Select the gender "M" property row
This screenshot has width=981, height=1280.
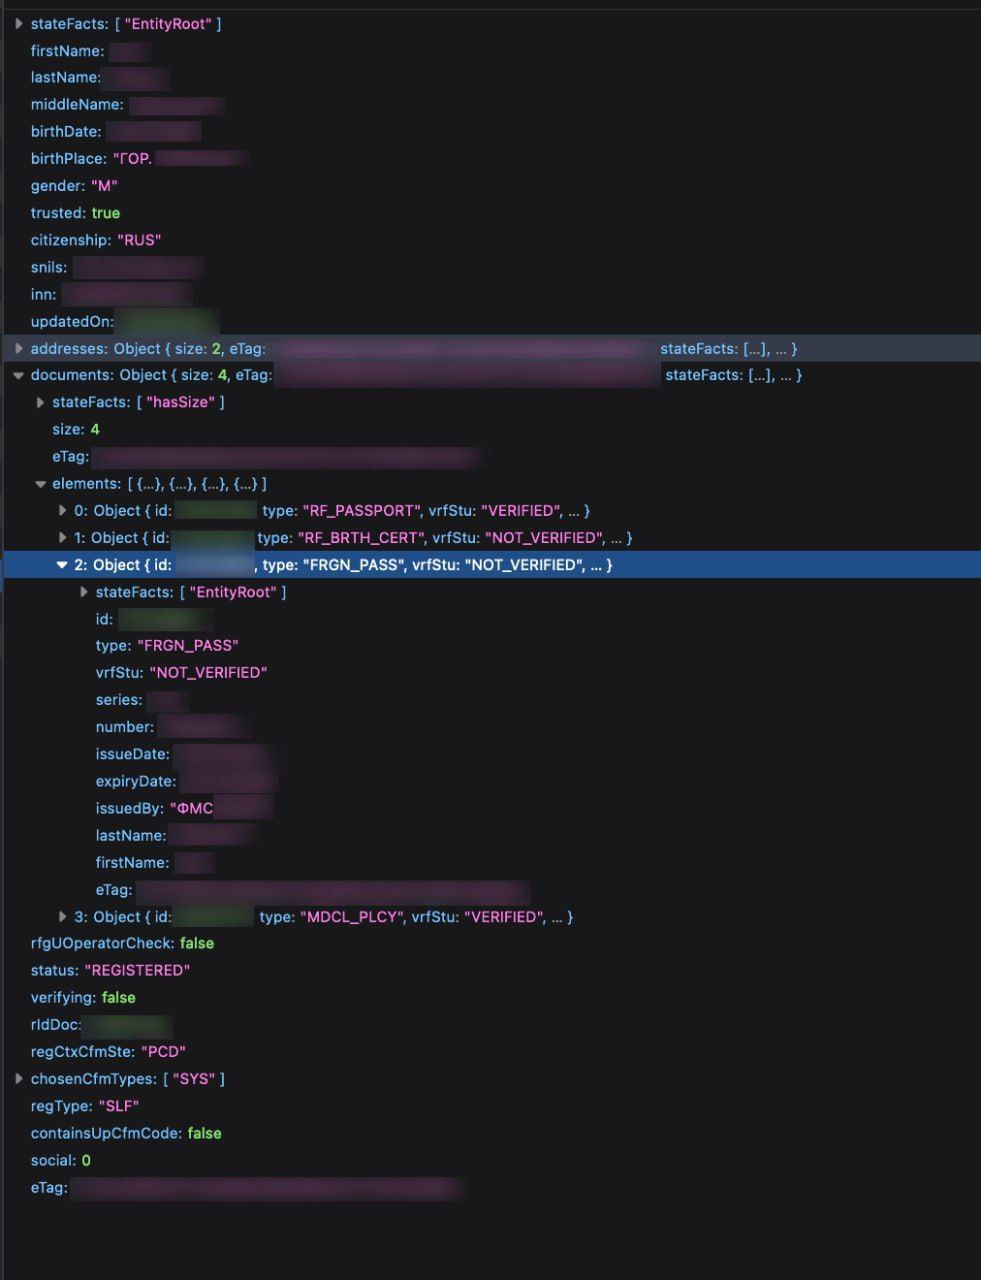74,186
